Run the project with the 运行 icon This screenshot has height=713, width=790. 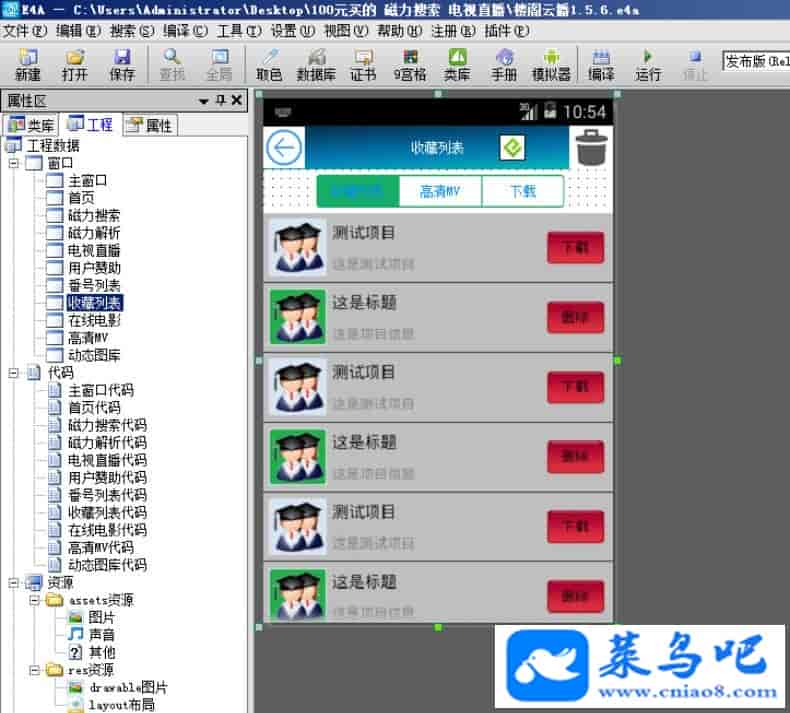[648, 64]
